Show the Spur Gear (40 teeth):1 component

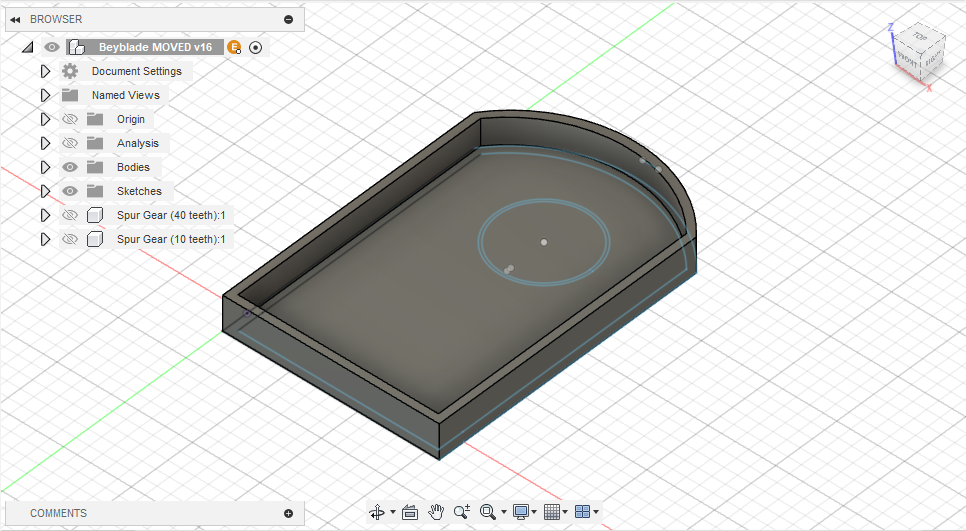point(70,216)
